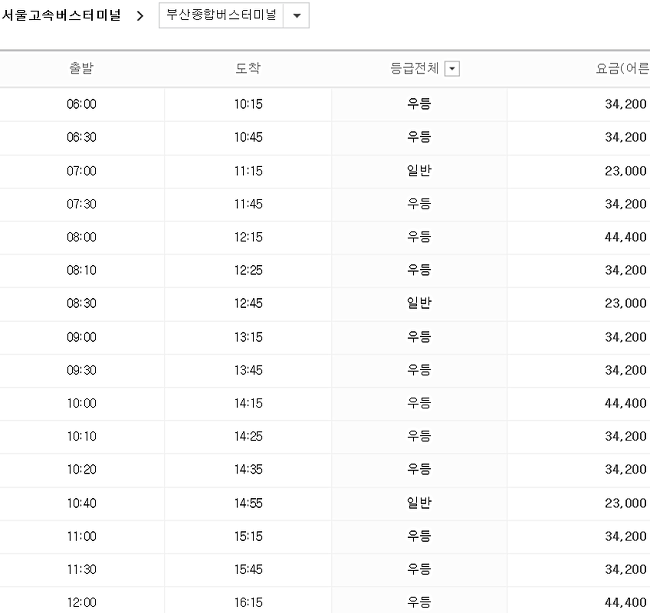
Task: Click the 23,000 fare in the 07:00 row
Action: [626, 171]
